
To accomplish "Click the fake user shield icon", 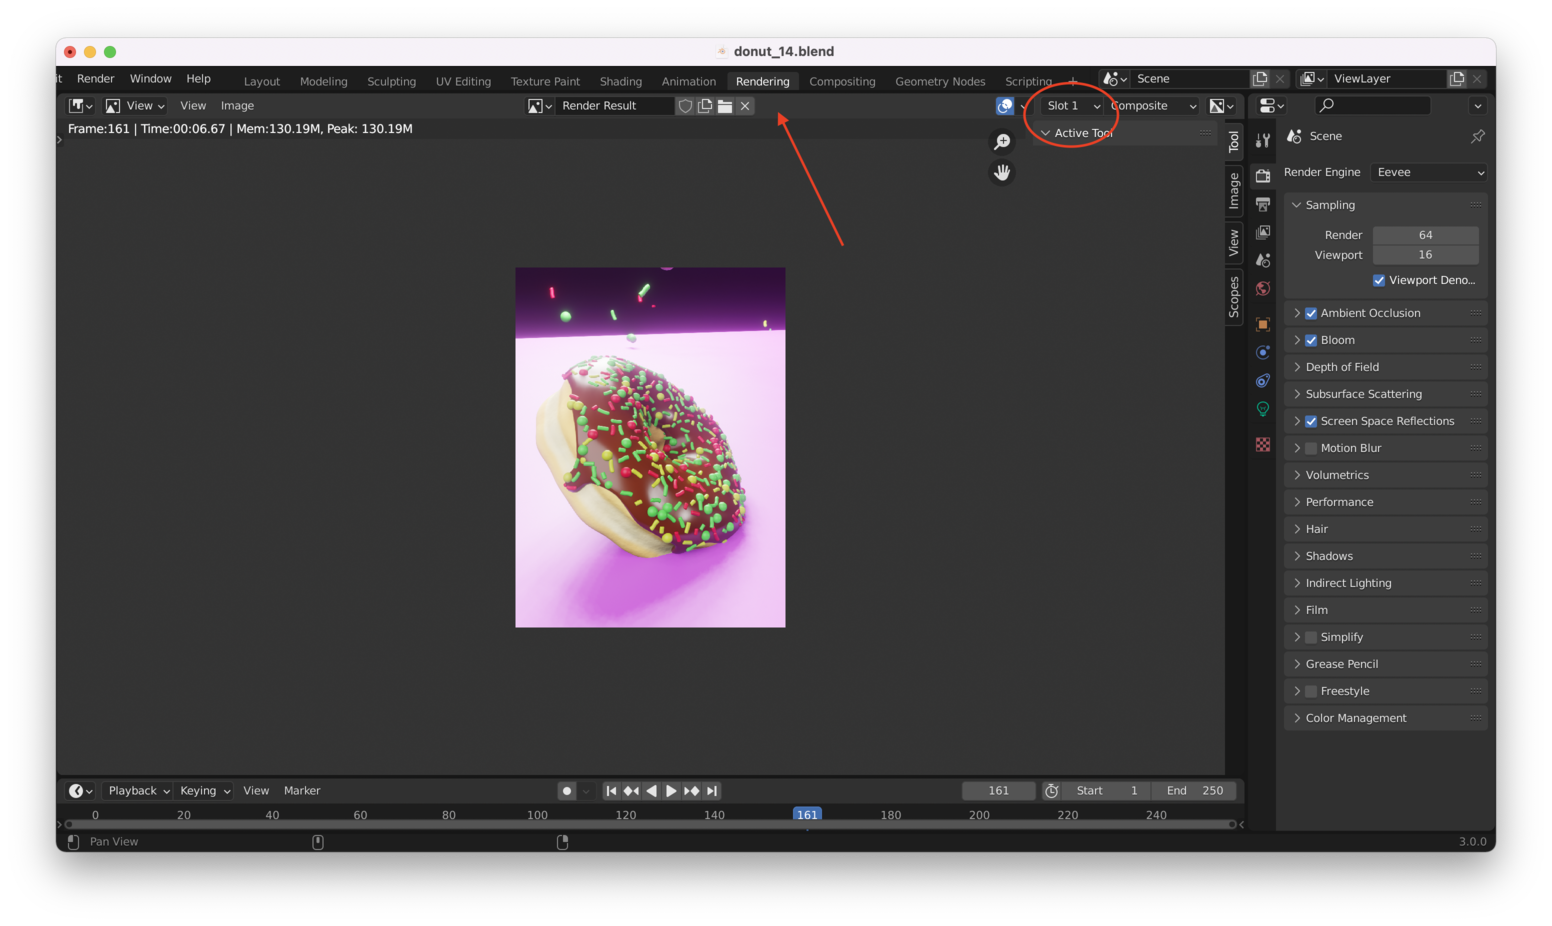I will tap(685, 106).
